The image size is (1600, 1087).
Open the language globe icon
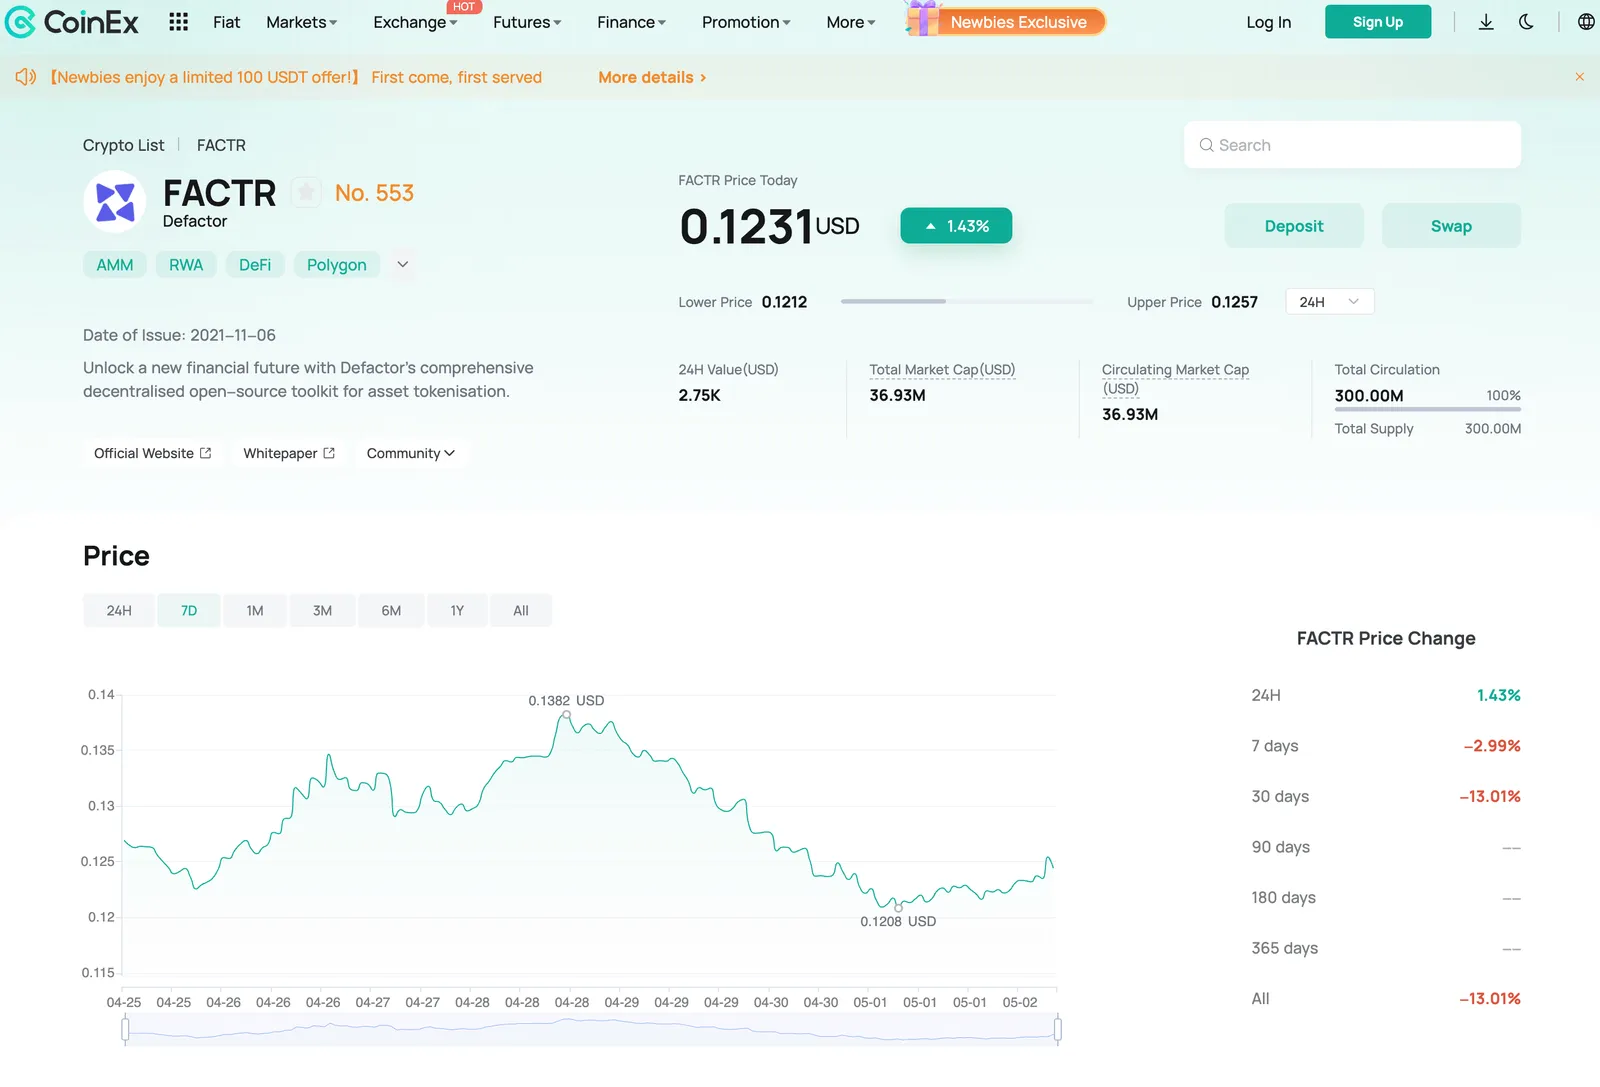point(1586,22)
